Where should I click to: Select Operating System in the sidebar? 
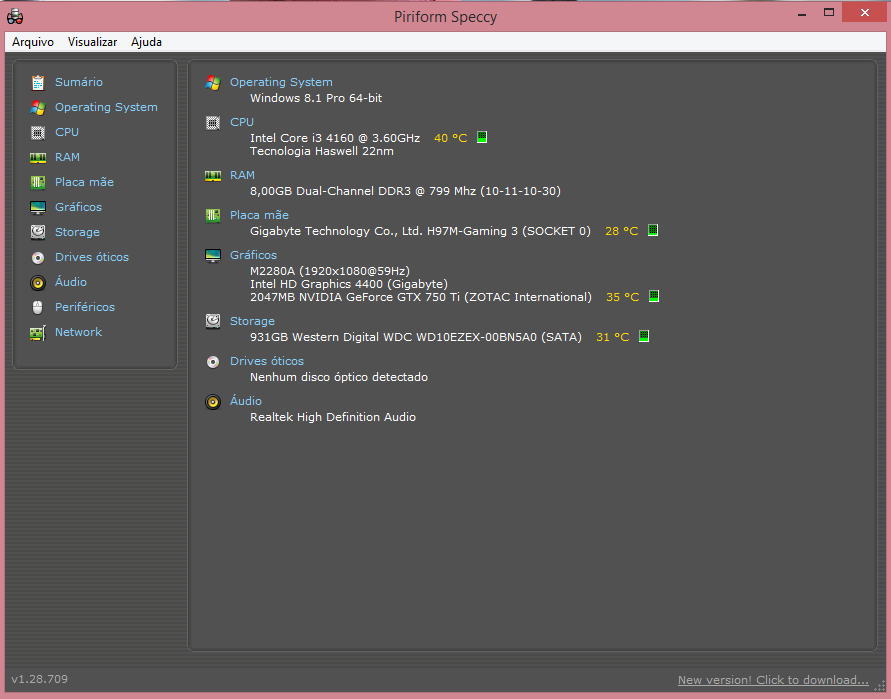[106, 107]
